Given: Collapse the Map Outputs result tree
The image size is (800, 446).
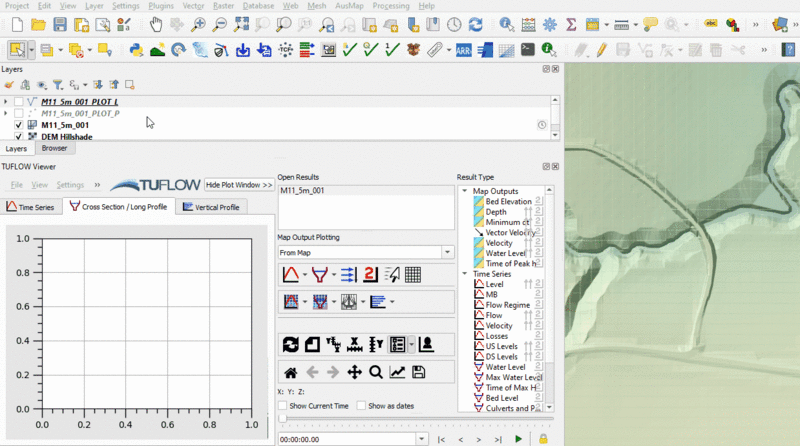Looking at the screenshot, I should [465, 191].
